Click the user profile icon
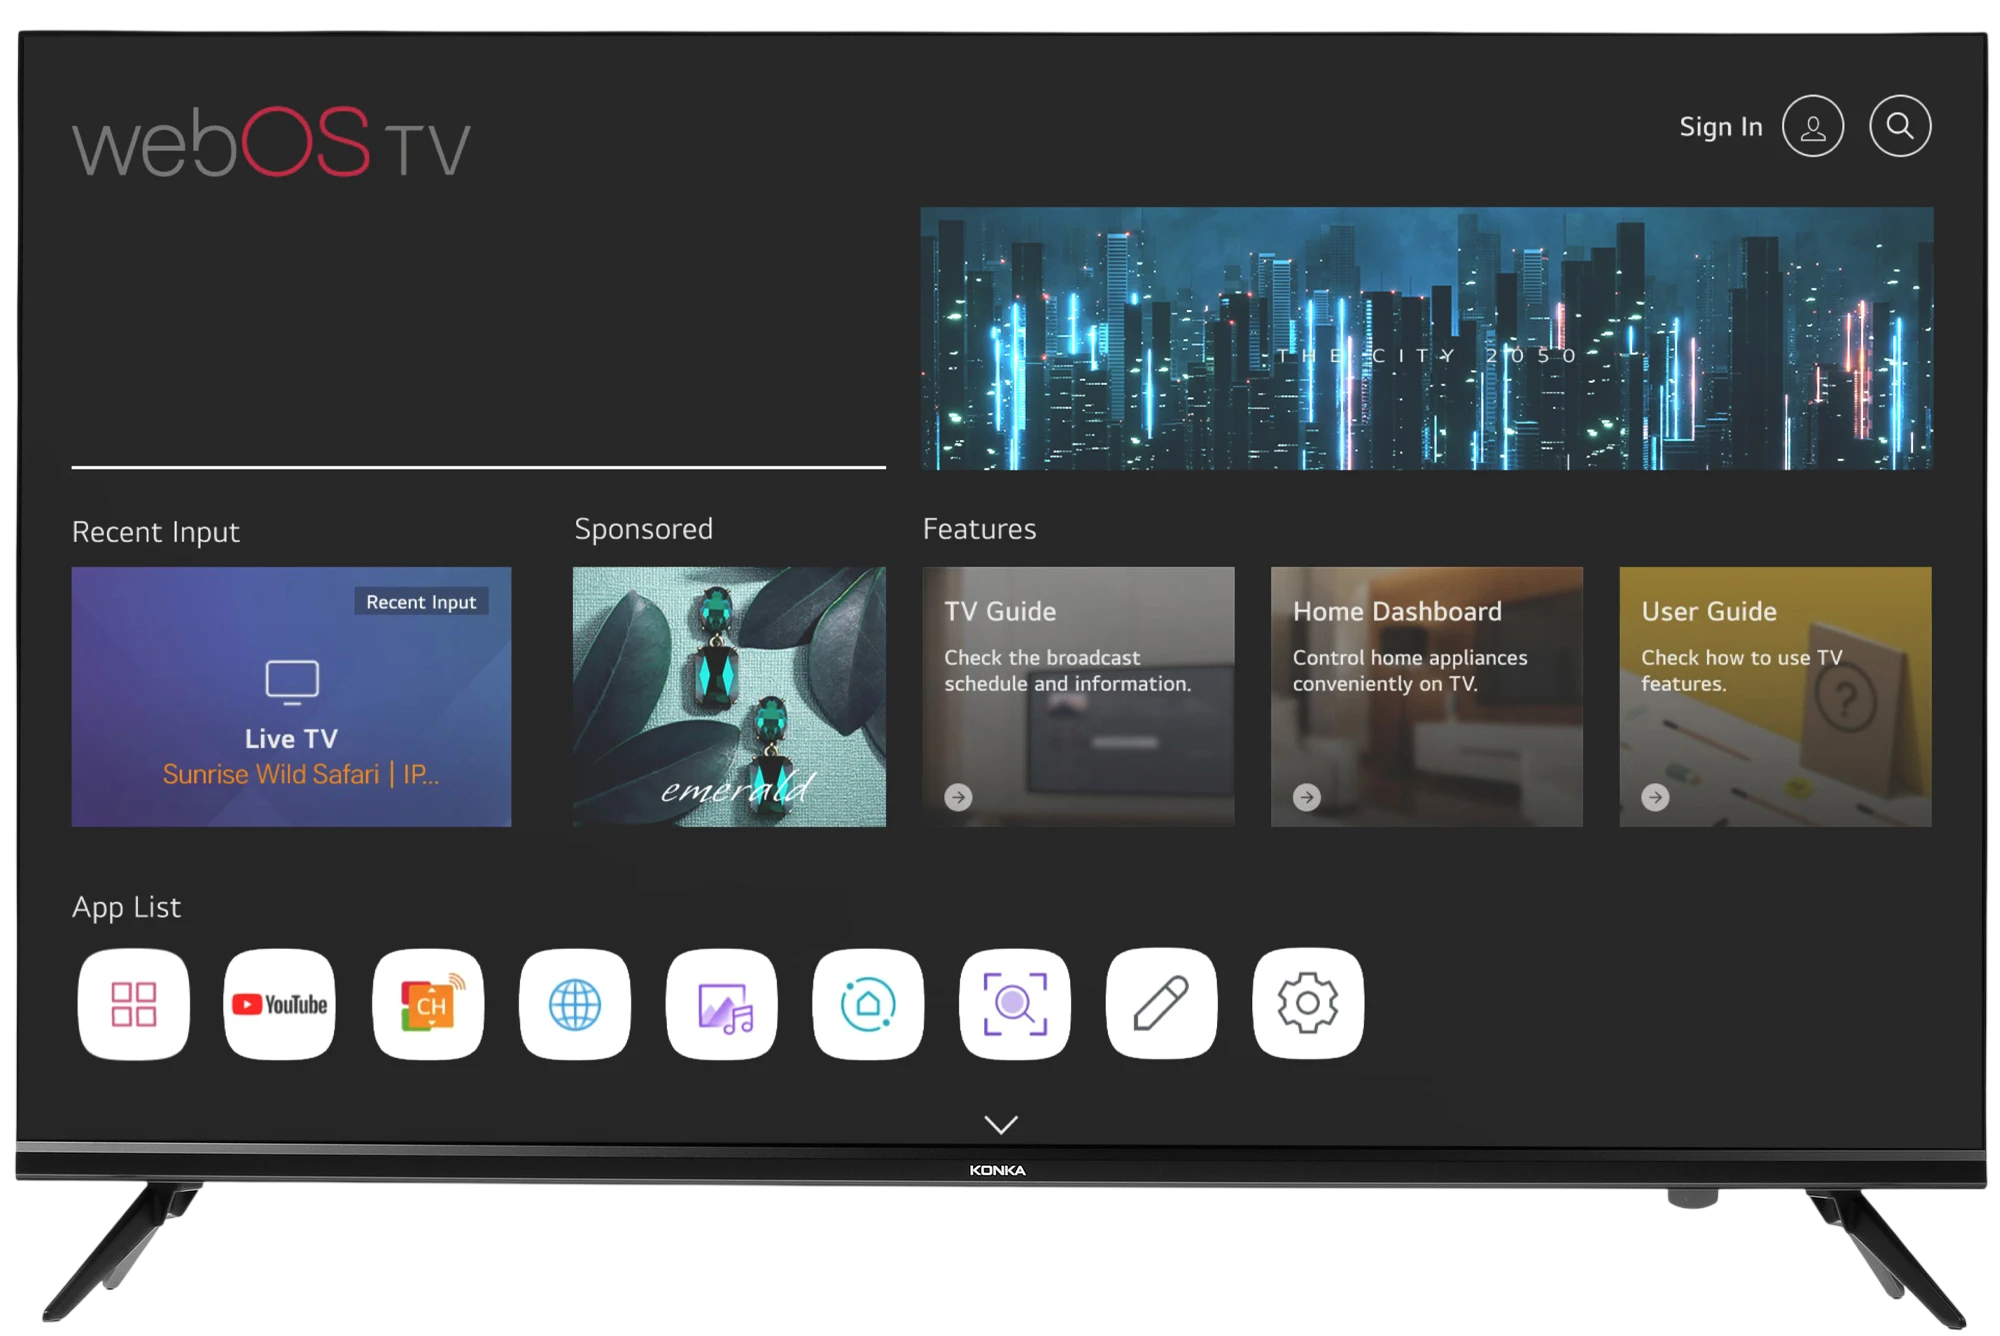Image resolution: width=2000 pixels, height=1336 pixels. (x=1813, y=127)
